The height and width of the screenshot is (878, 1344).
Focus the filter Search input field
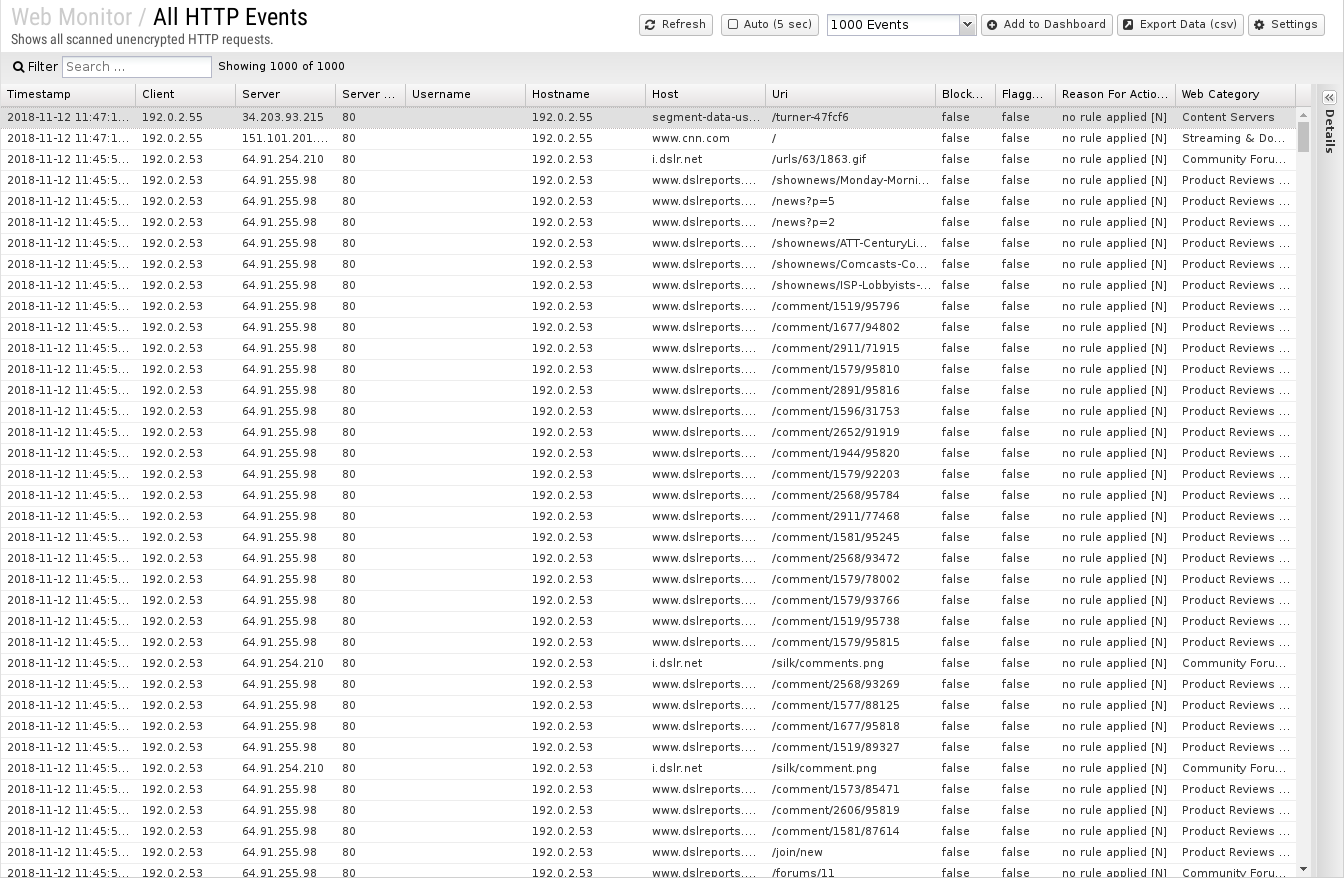tap(137, 67)
